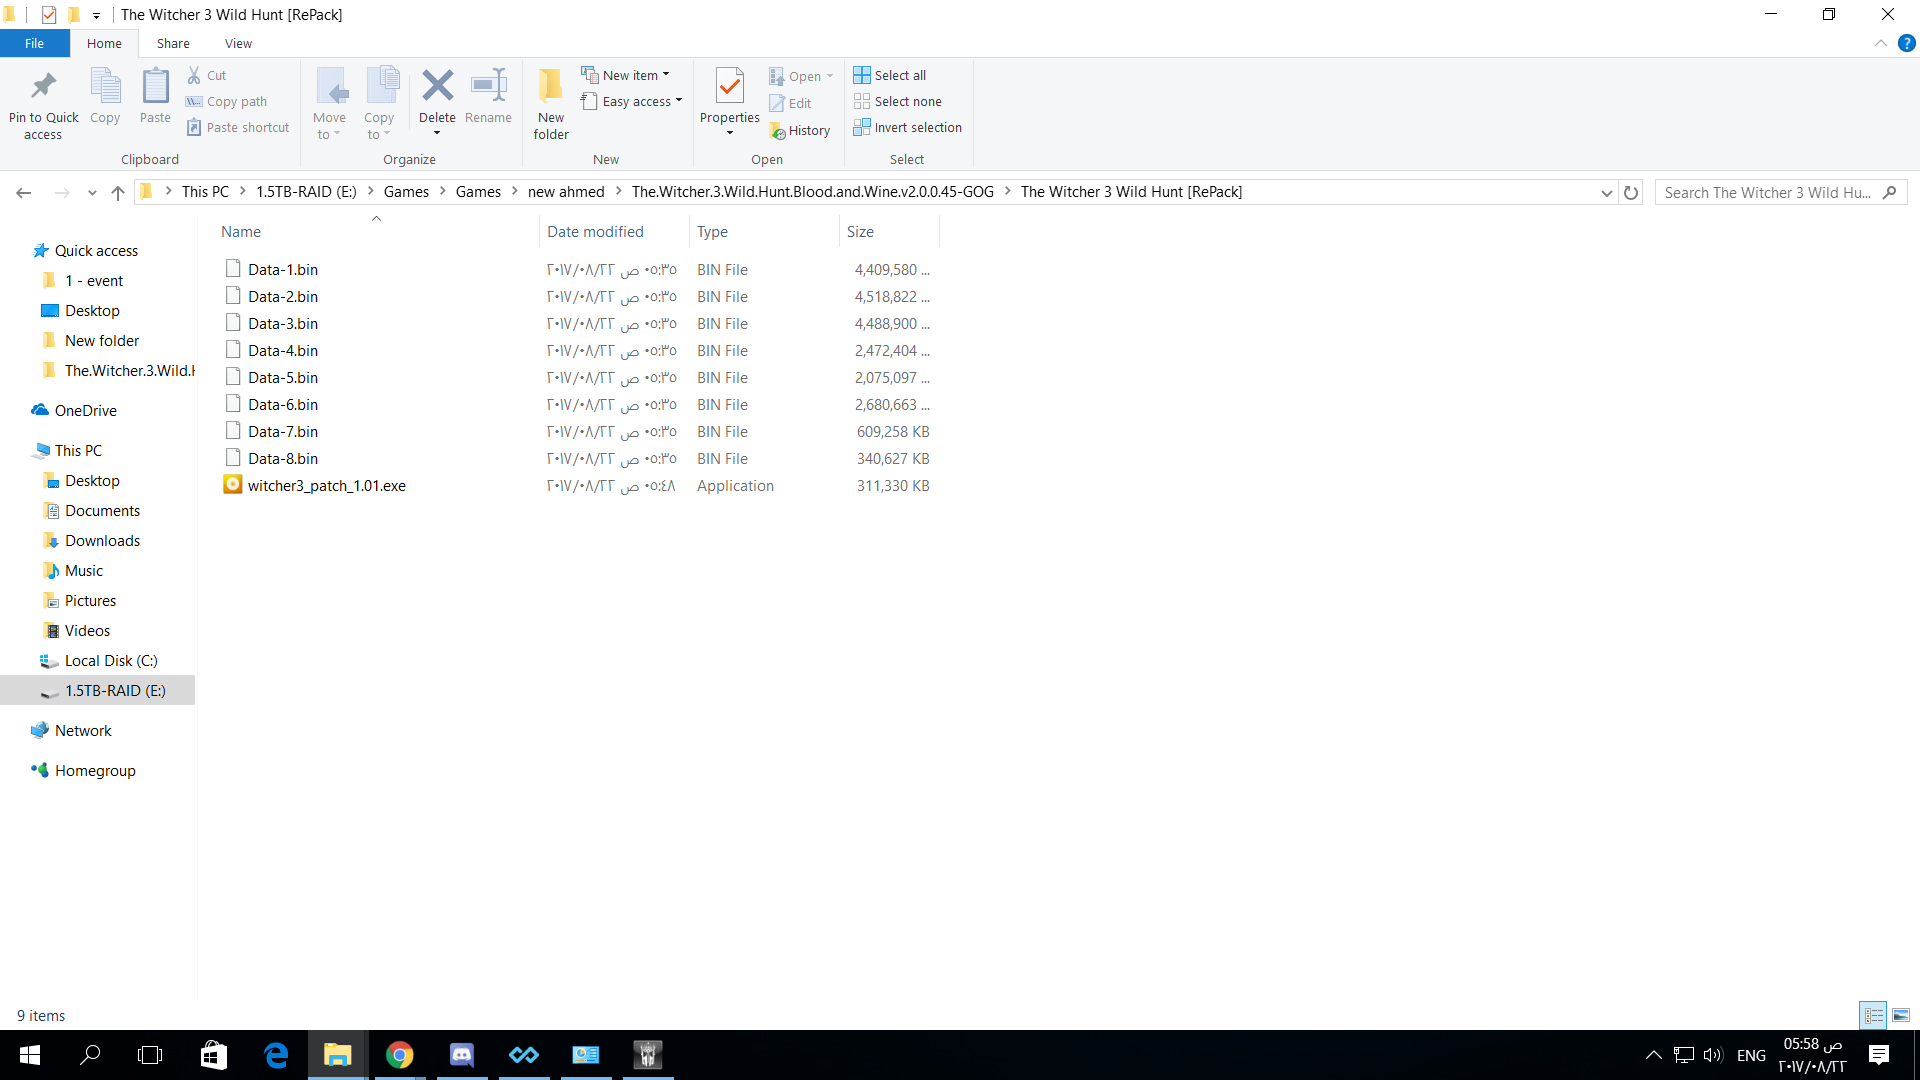The height and width of the screenshot is (1080, 1920).
Task: Show hidden system tray icons
Action: coord(1653,1055)
